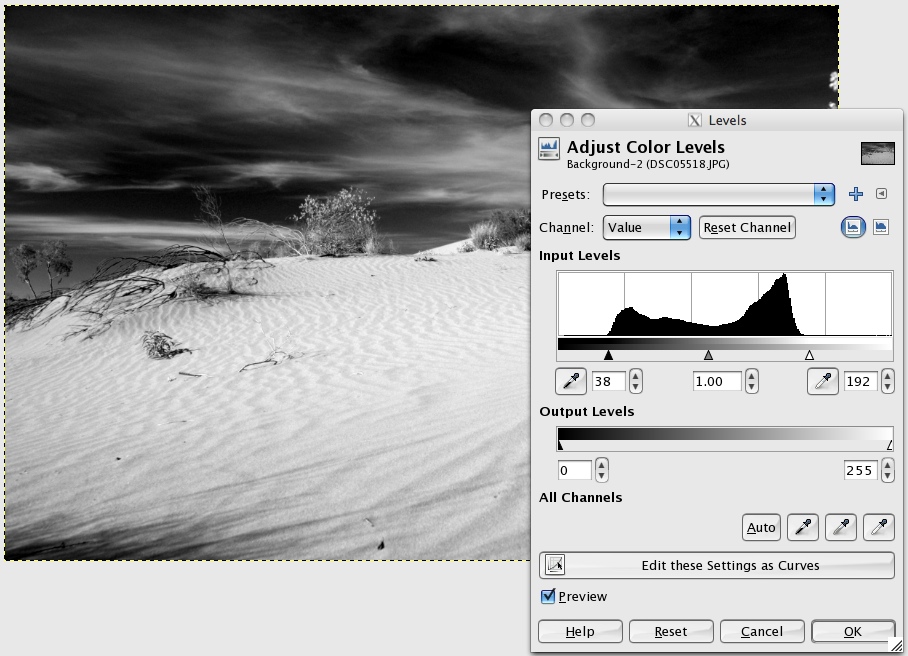908x656 pixels.
Task: Click the All Channels gray point eyedropper
Action: (x=841, y=527)
